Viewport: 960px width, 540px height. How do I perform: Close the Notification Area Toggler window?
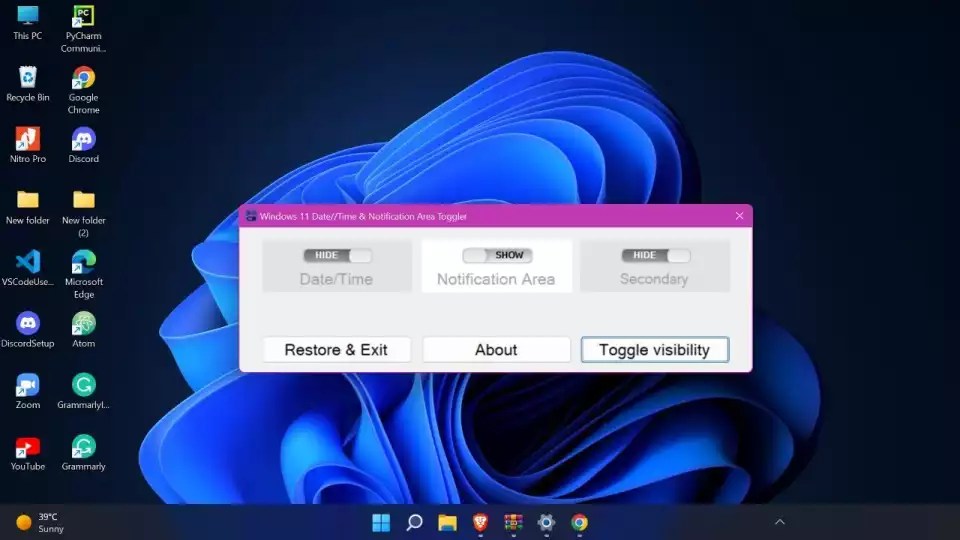pos(739,216)
